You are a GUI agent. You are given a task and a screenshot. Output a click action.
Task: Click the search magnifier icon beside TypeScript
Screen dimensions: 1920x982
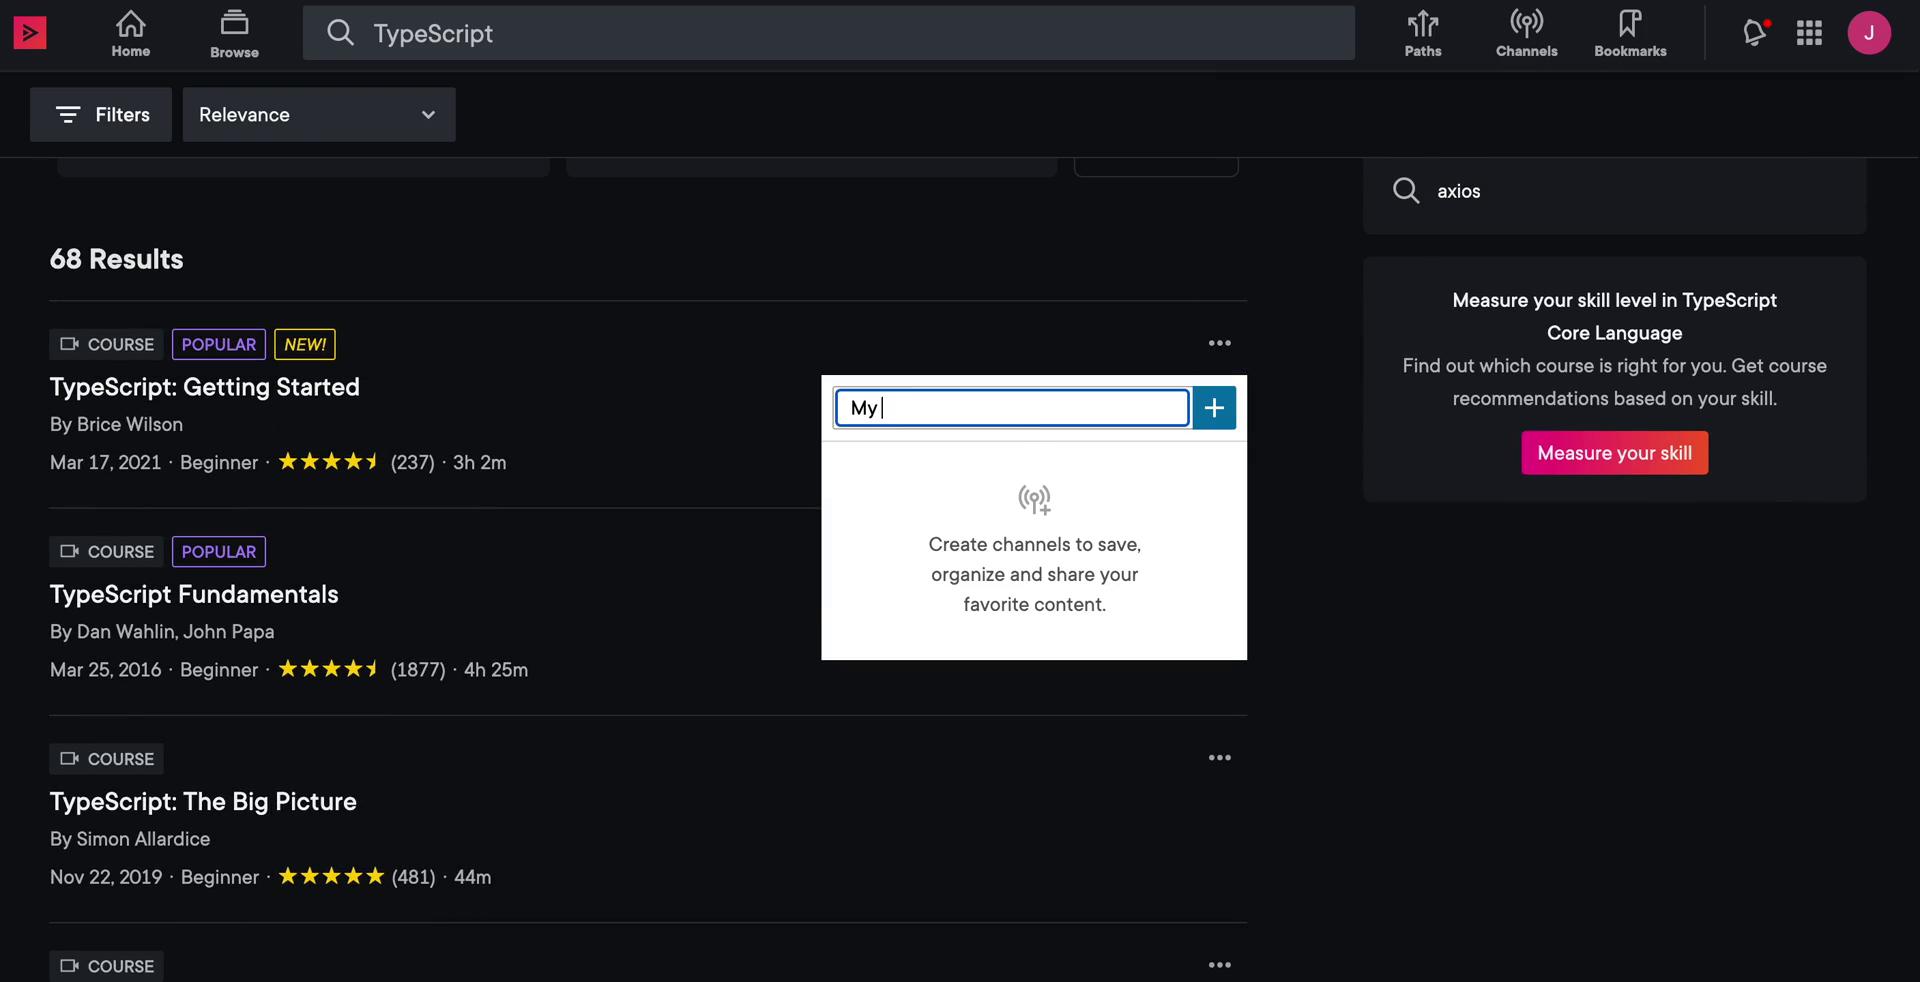coord(340,33)
